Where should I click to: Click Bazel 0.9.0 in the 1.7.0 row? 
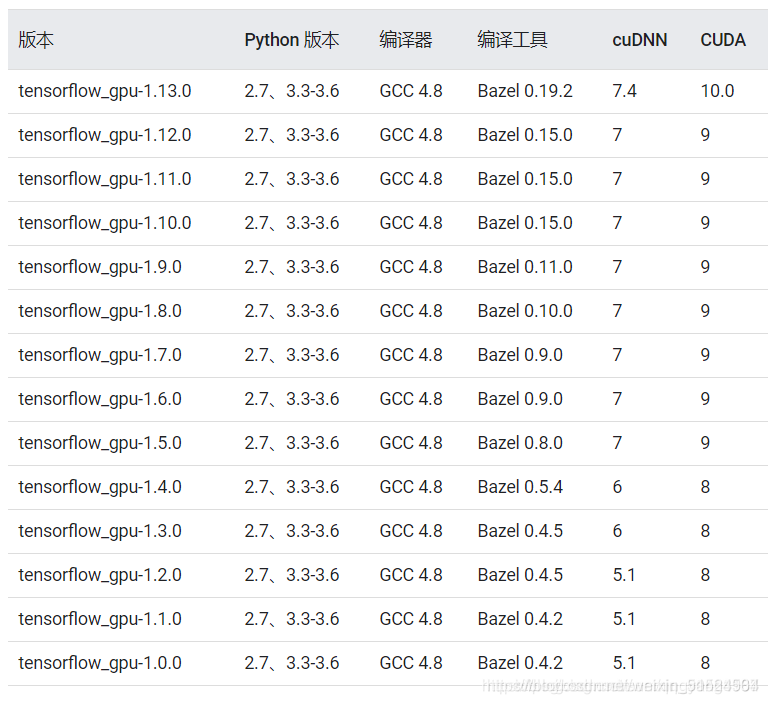520,355
